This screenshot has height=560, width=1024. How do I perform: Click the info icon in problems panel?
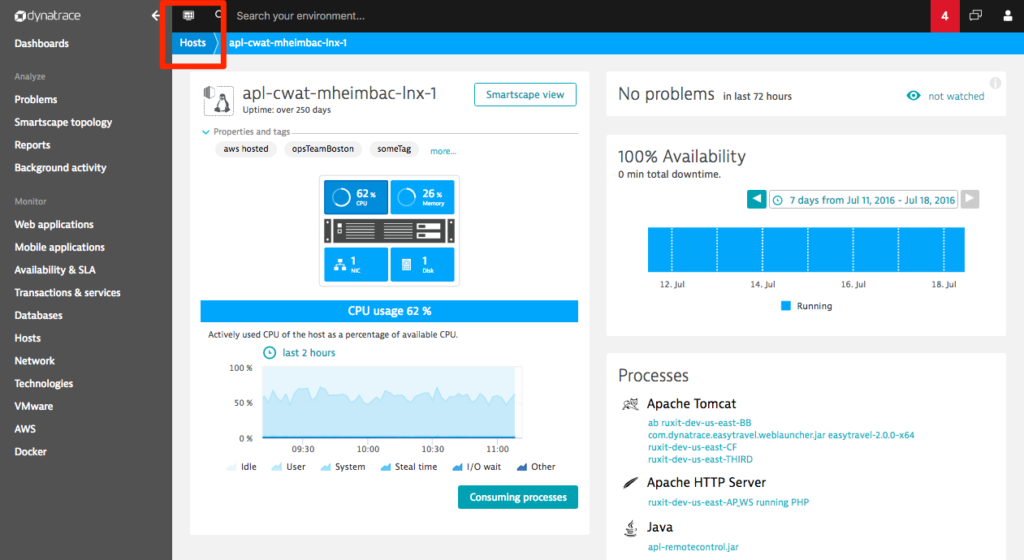point(995,83)
